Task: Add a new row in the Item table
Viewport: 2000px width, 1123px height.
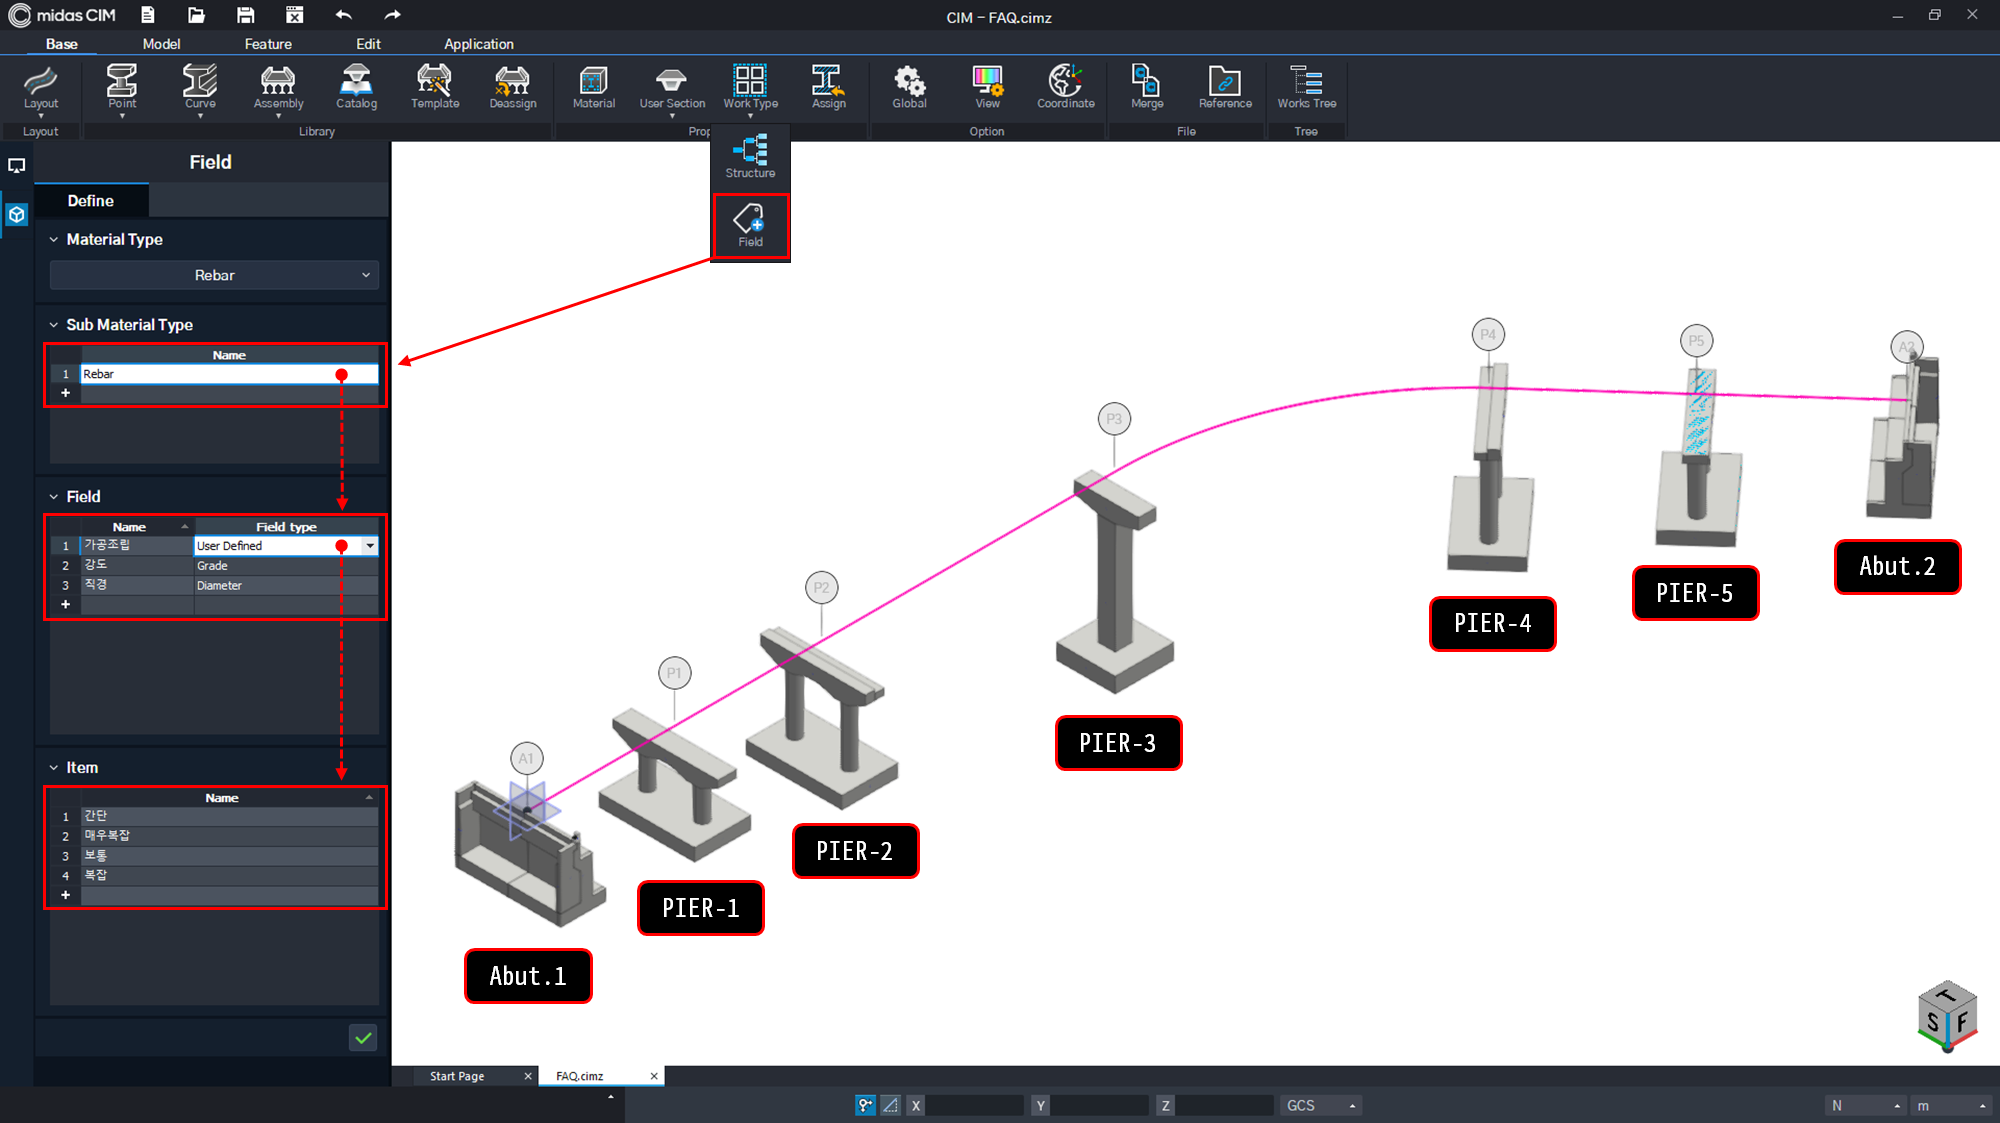Action: pyautogui.click(x=66, y=895)
